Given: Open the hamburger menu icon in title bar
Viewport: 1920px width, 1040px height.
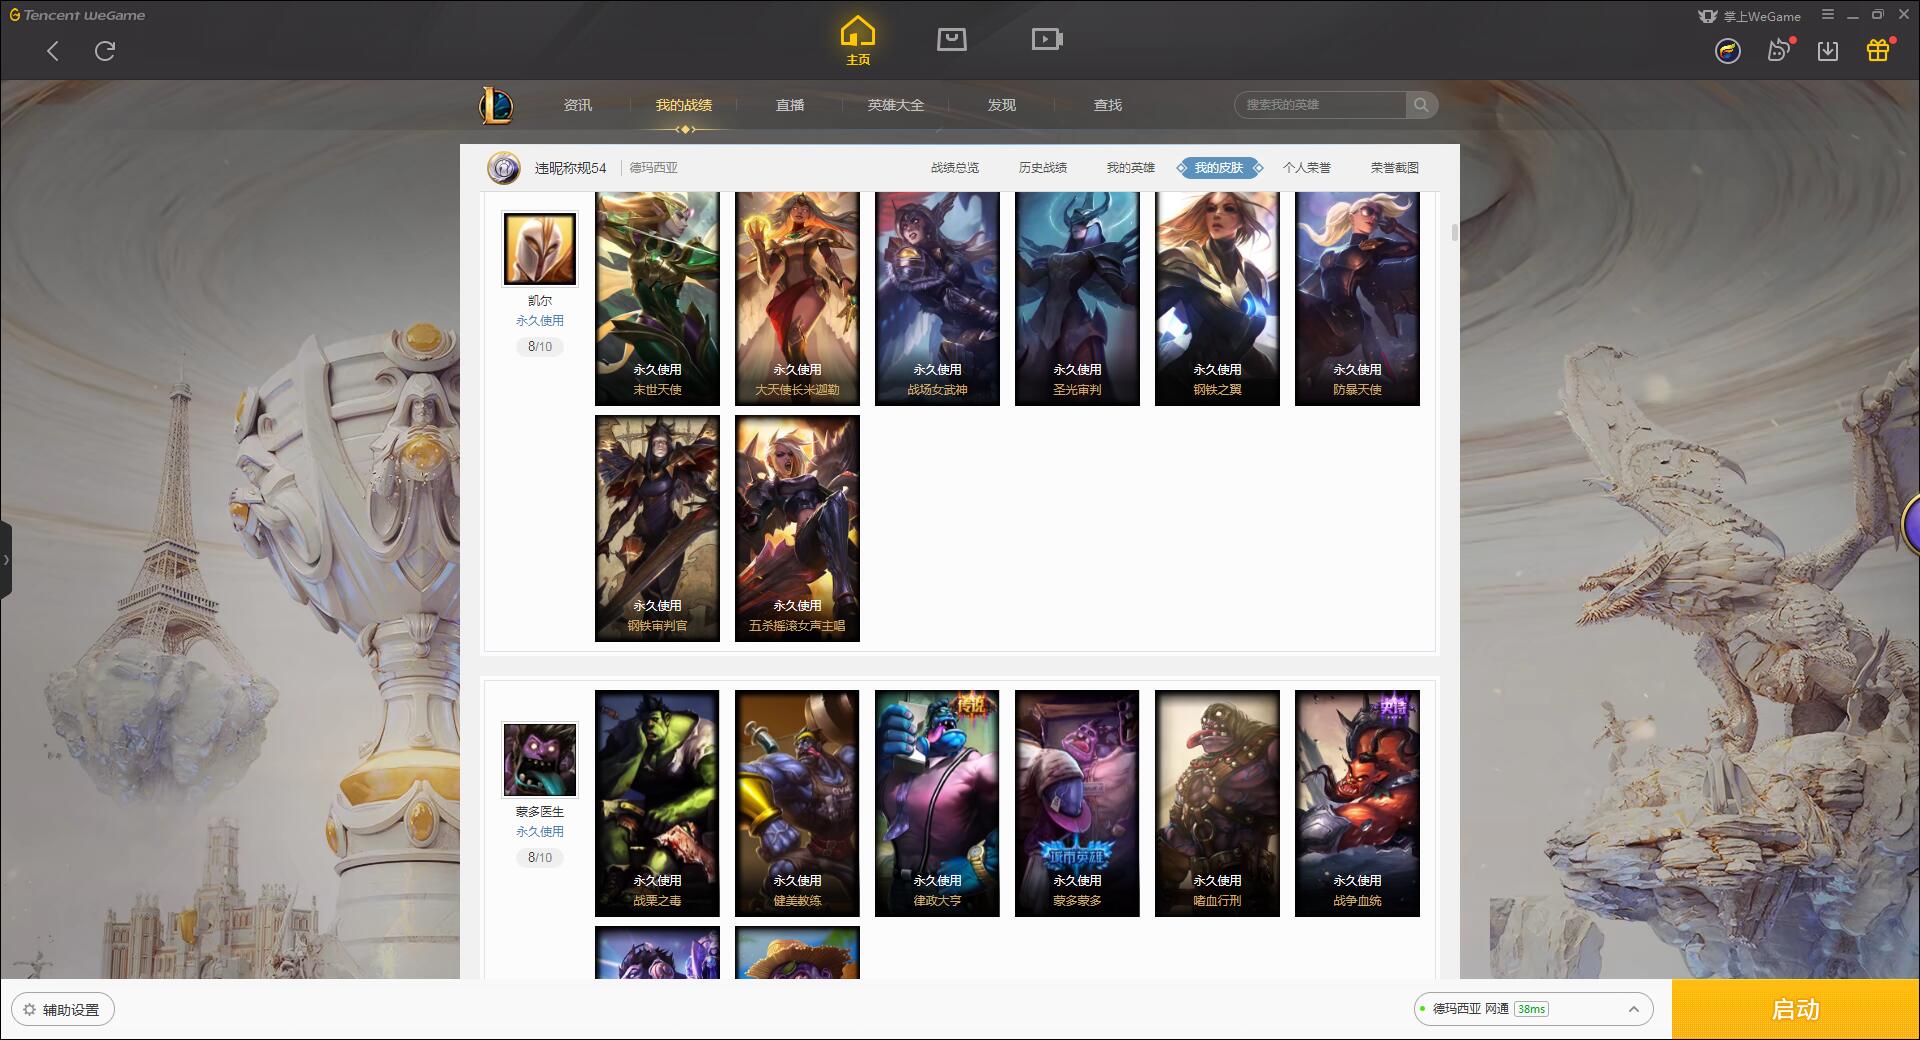Looking at the screenshot, I should 1828,15.
